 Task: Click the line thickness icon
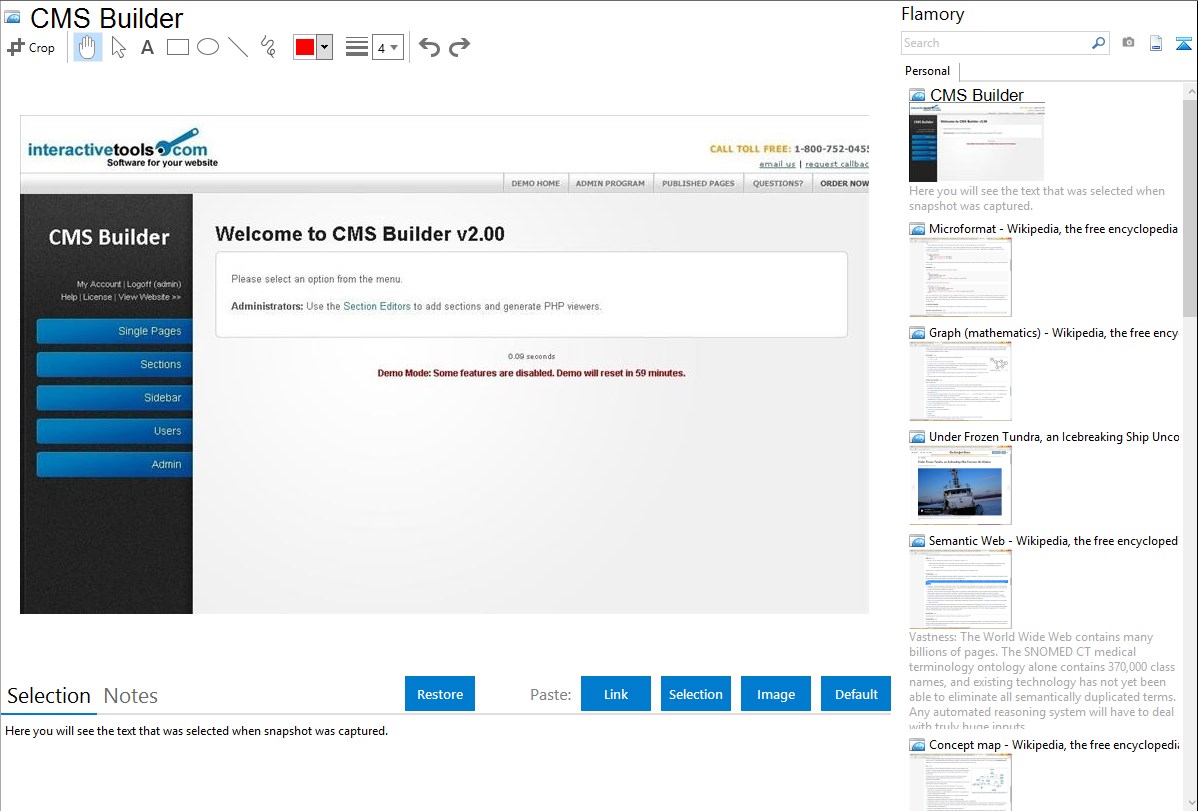(x=357, y=47)
